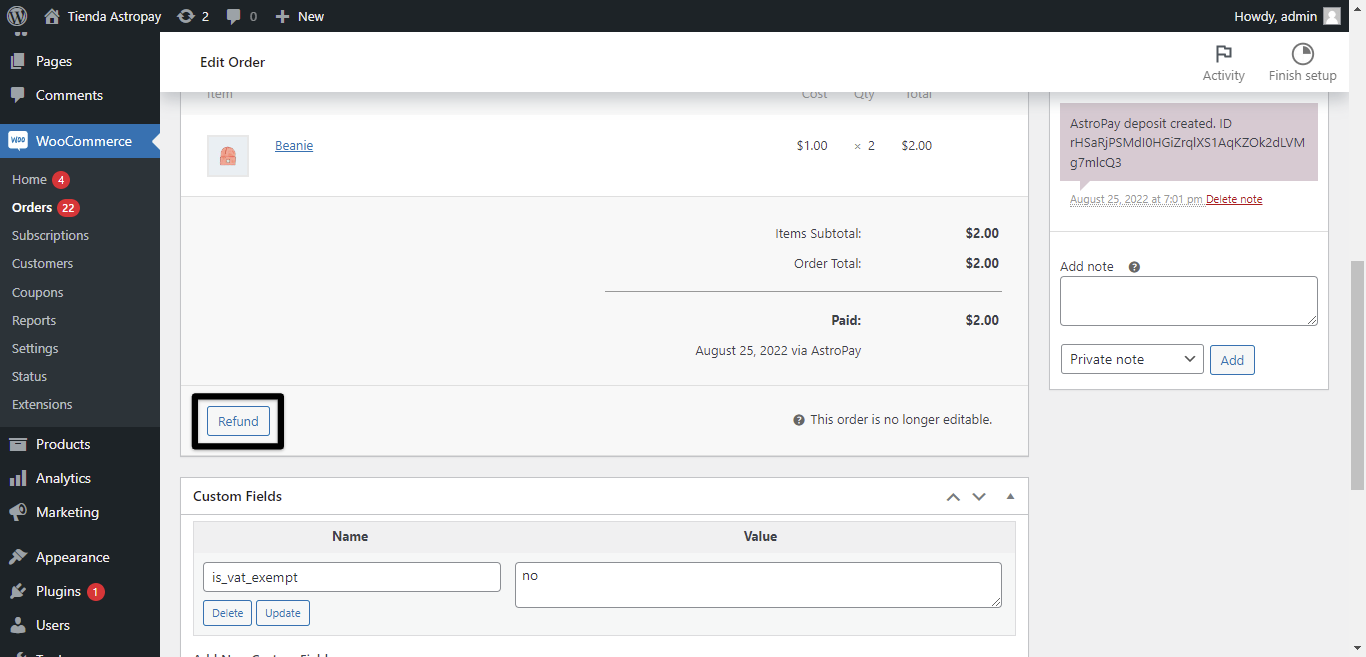Click the admin avatar icon
Screen dimensions: 1366x657
pos(1332,16)
